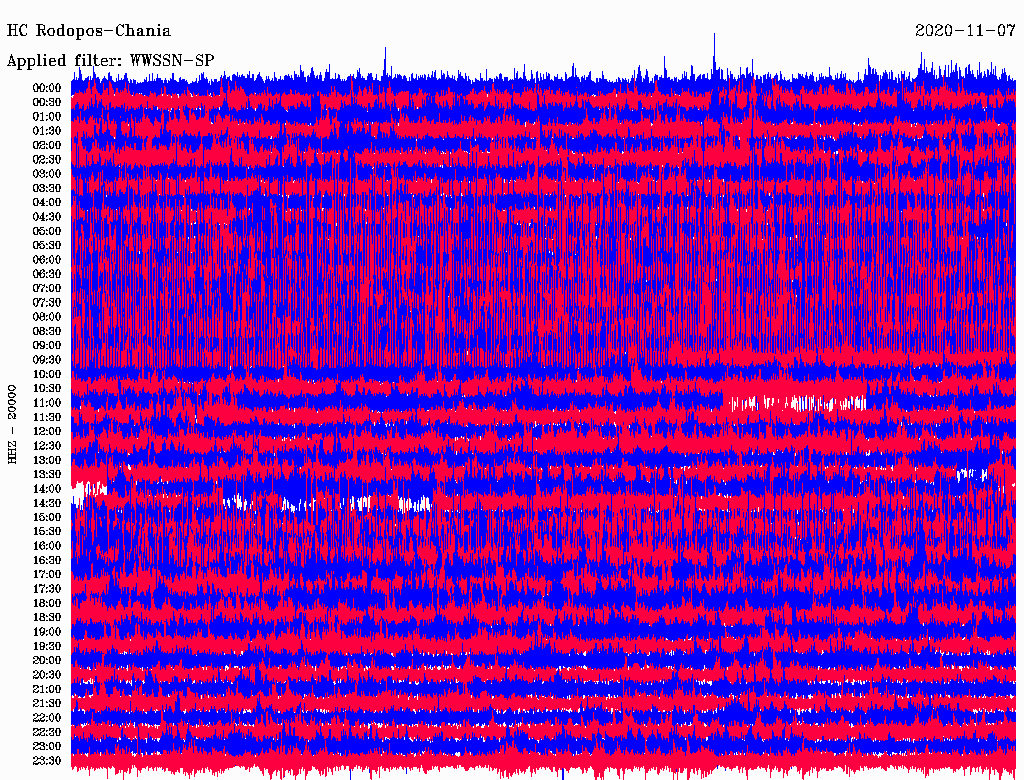Select the 14:00 time label

coord(47,489)
